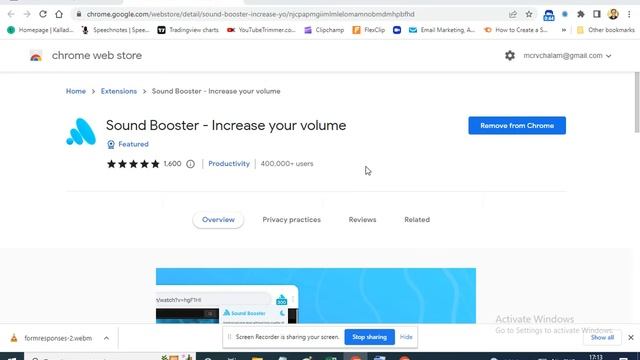
Task: Click the extension preview screenshot
Action: pos(316,296)
